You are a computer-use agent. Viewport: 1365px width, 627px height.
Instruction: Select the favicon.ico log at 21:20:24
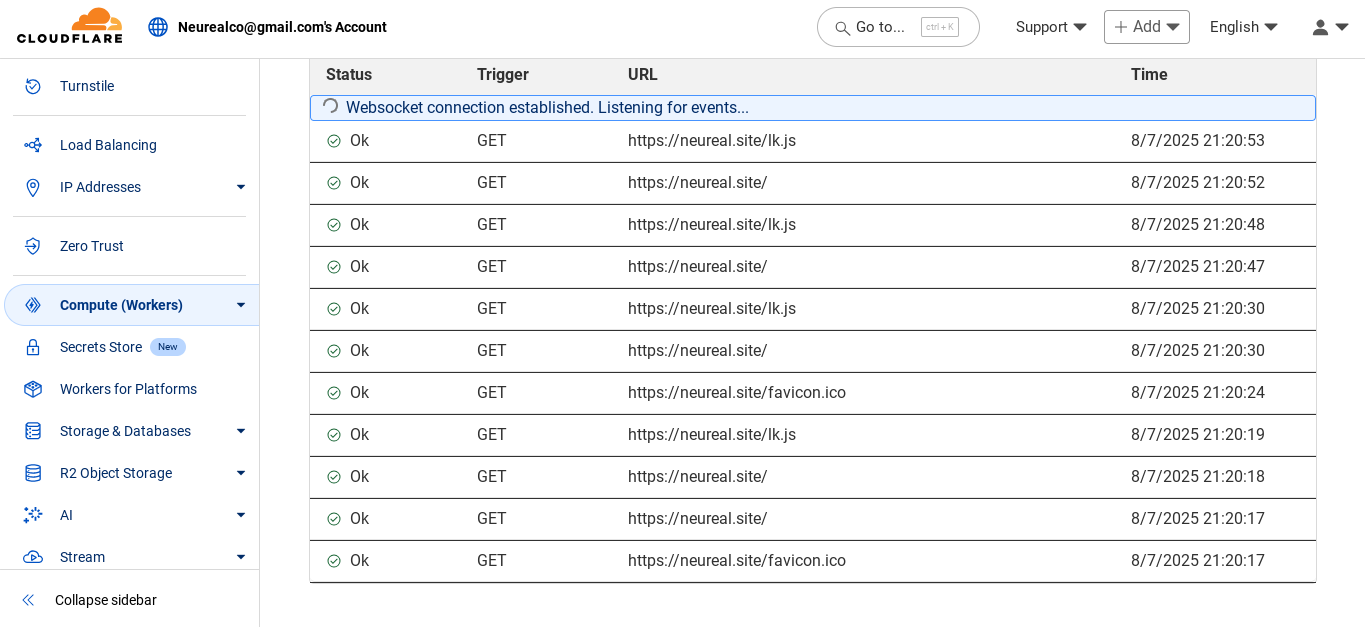pyautogui.click(x=736, y=393)
